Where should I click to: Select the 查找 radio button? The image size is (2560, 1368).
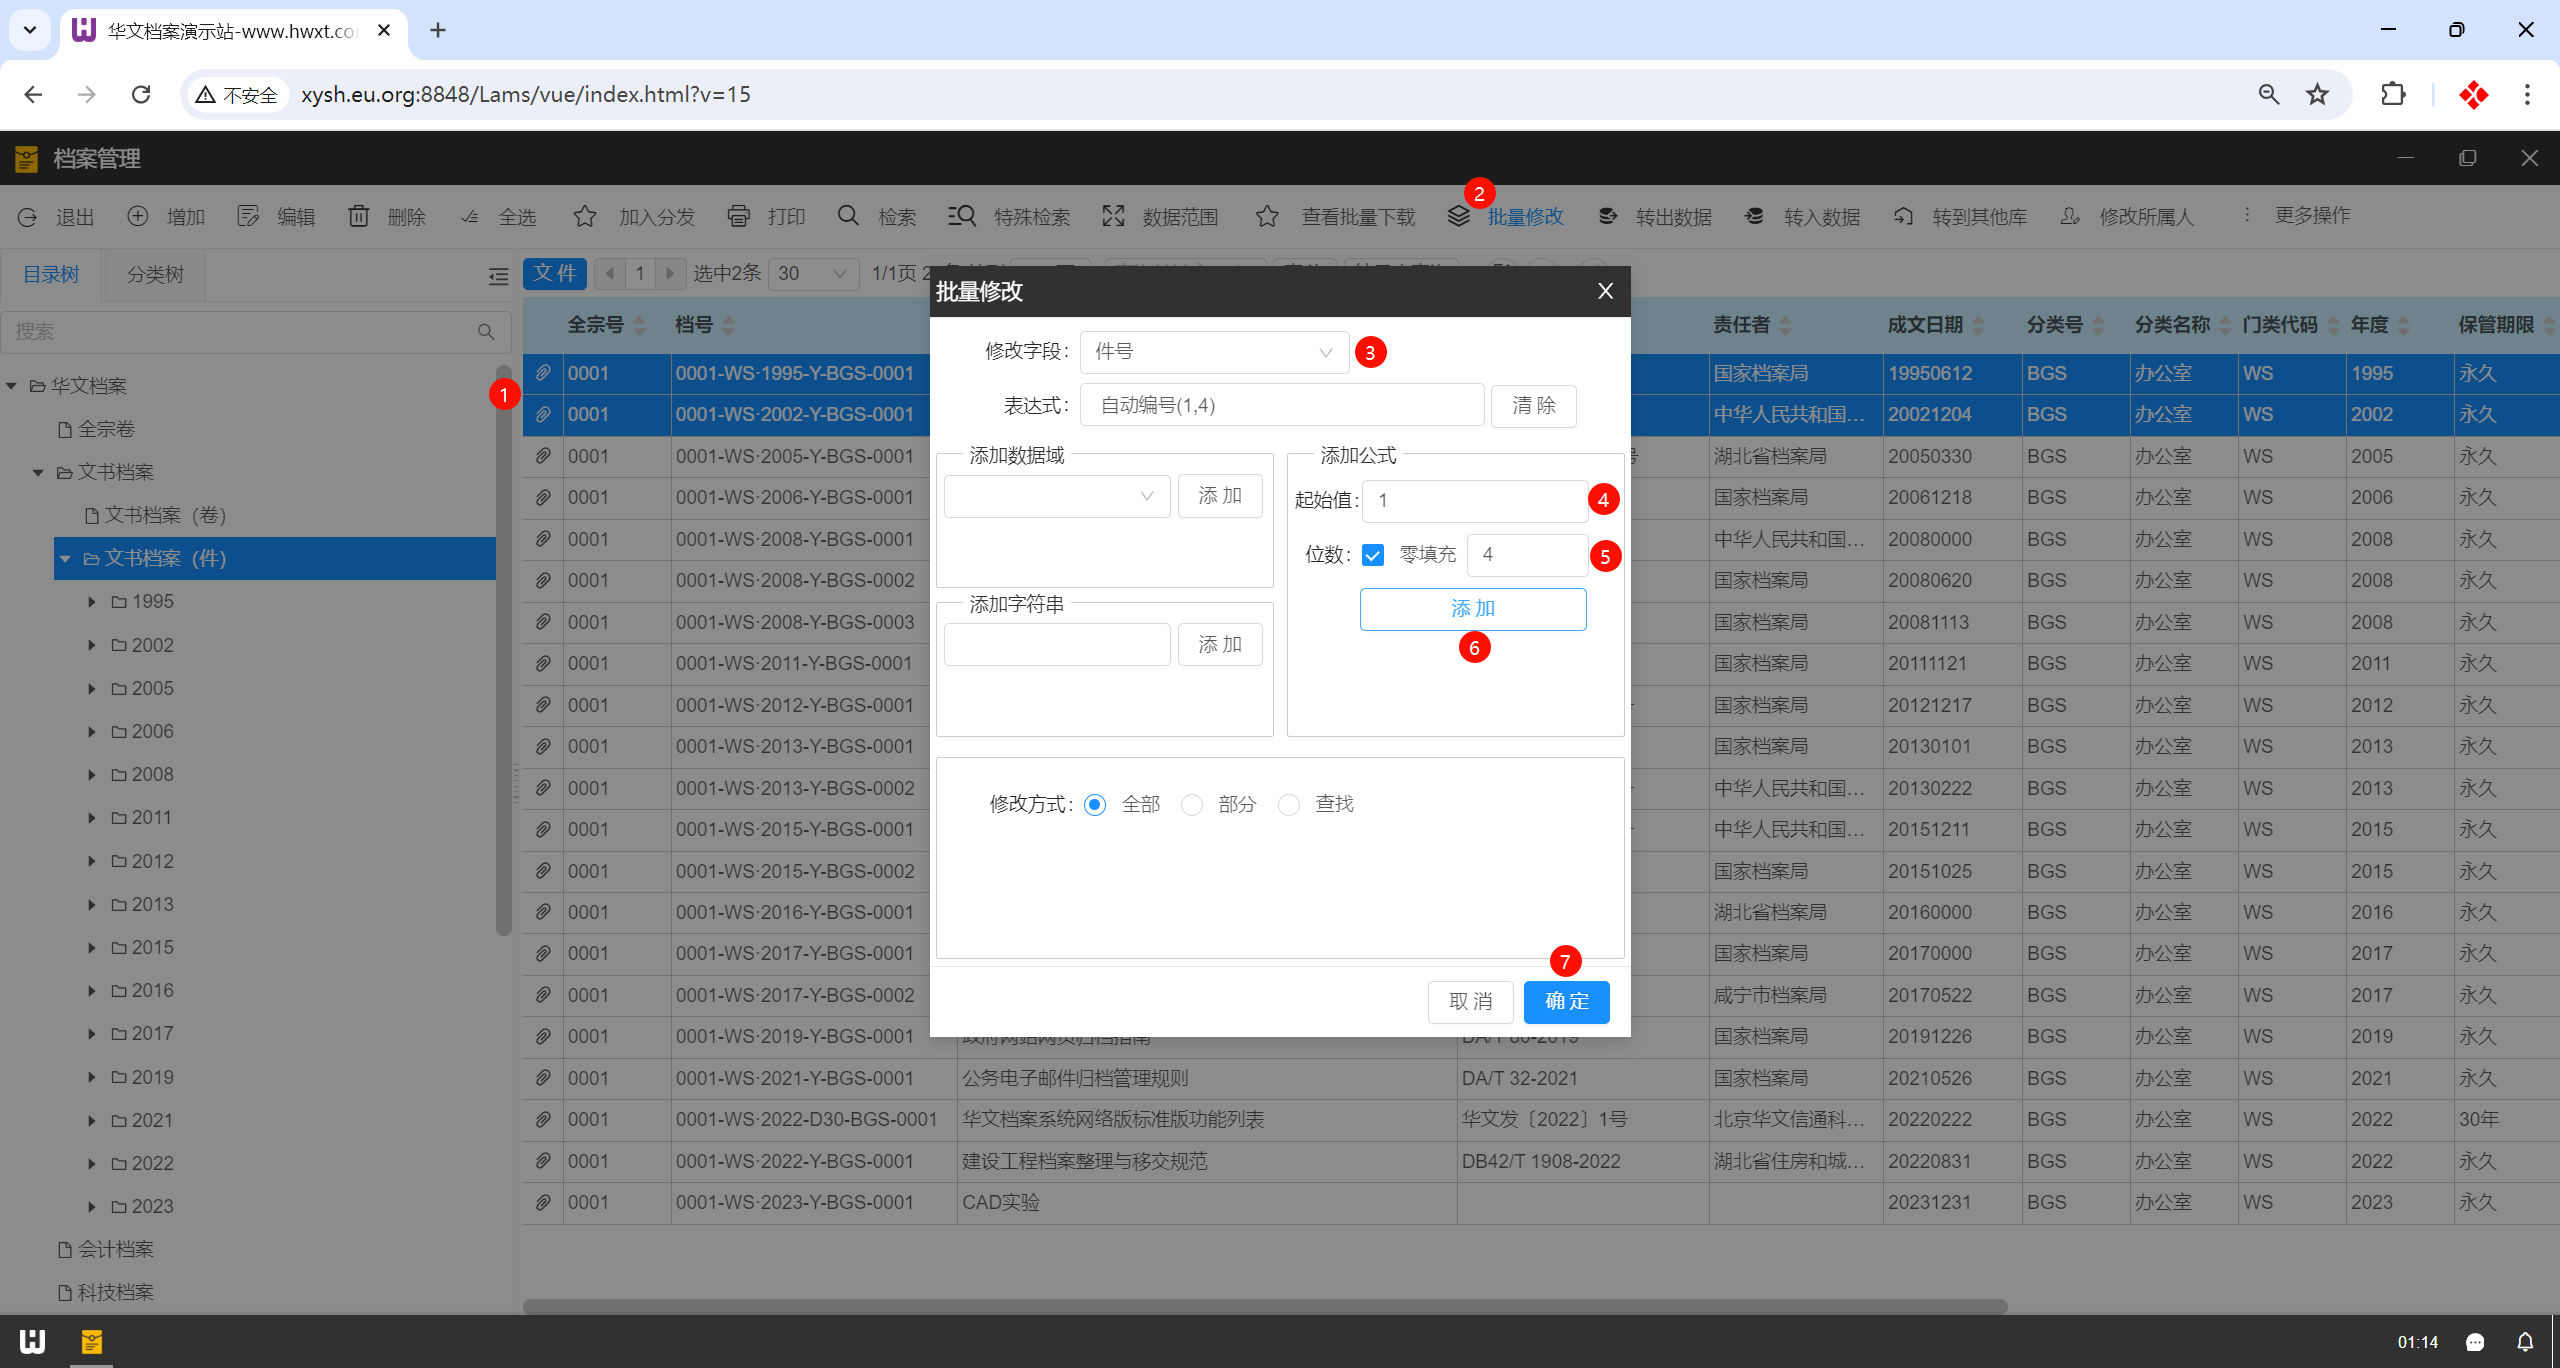1289,805
